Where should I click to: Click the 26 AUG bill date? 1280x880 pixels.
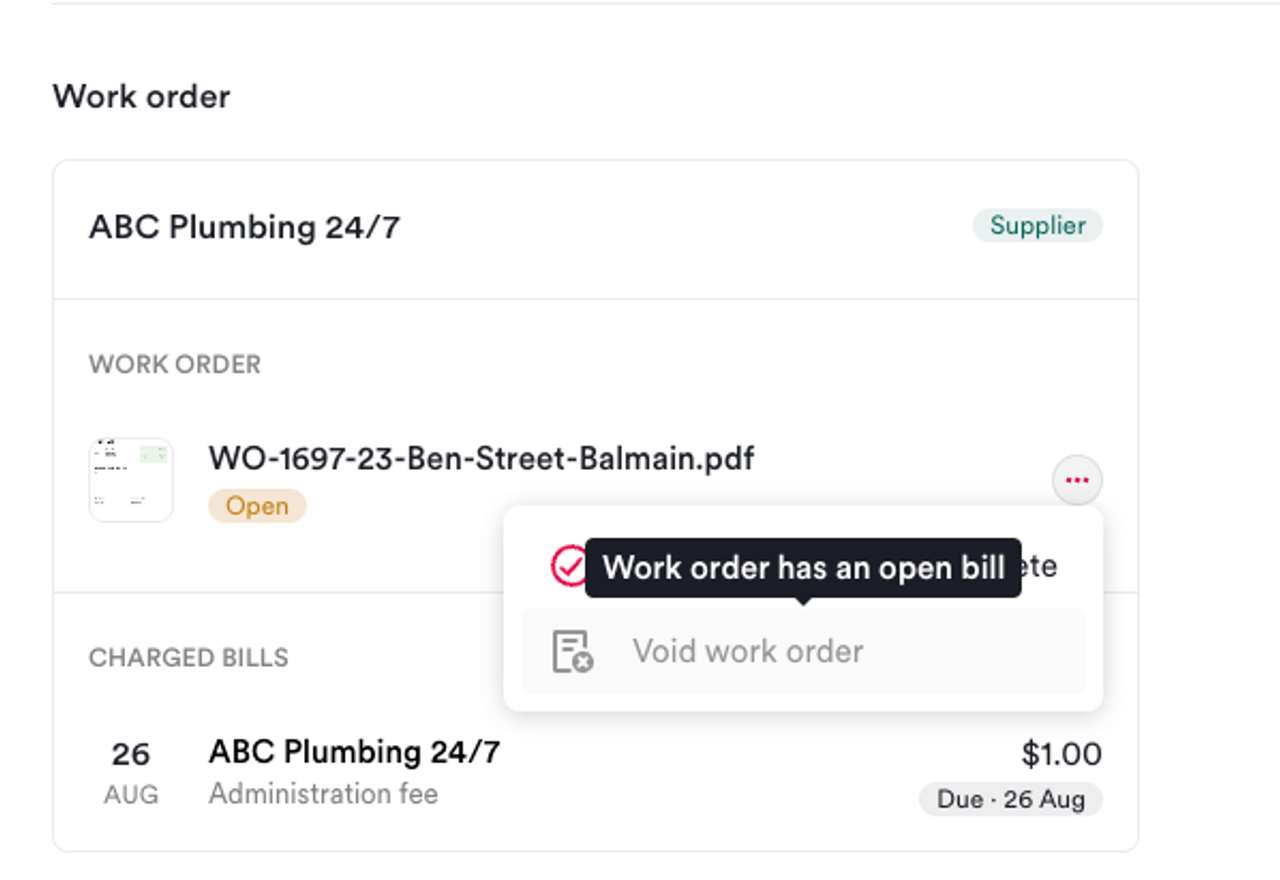[x=131, y=772]
